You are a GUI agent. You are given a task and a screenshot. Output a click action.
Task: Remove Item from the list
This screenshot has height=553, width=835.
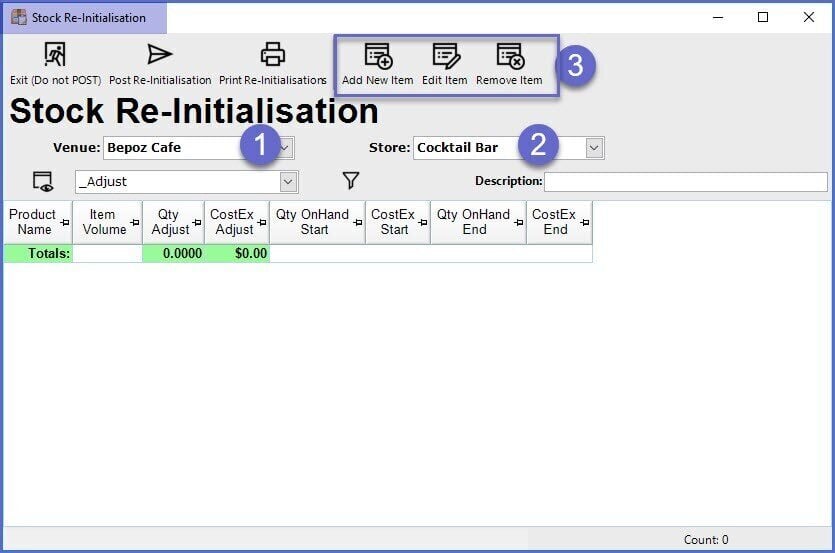tap(509, 57)
